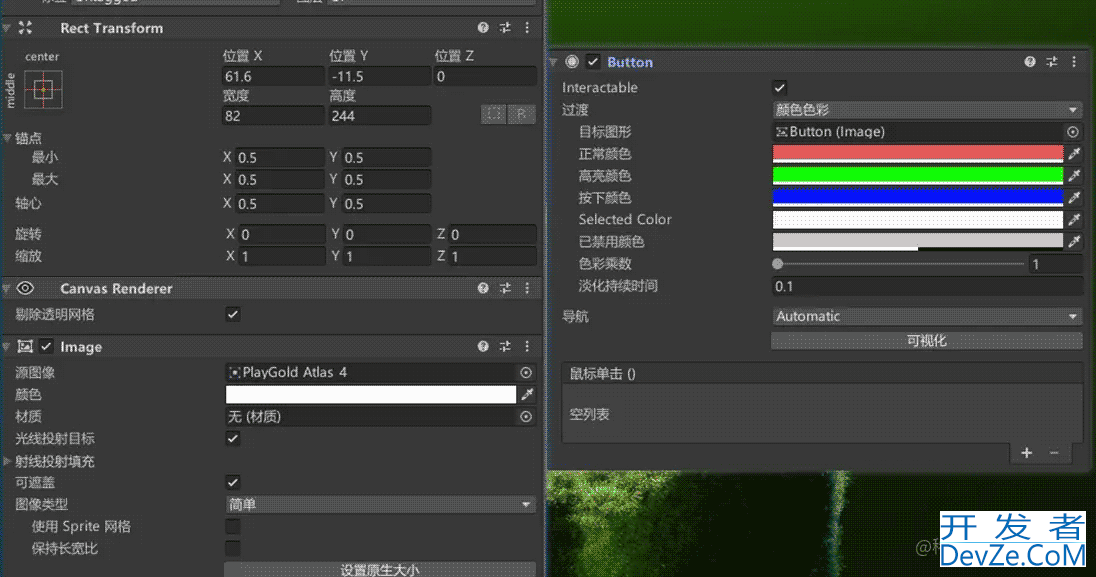Disable the Image component checkbox

tap(46, 347)
